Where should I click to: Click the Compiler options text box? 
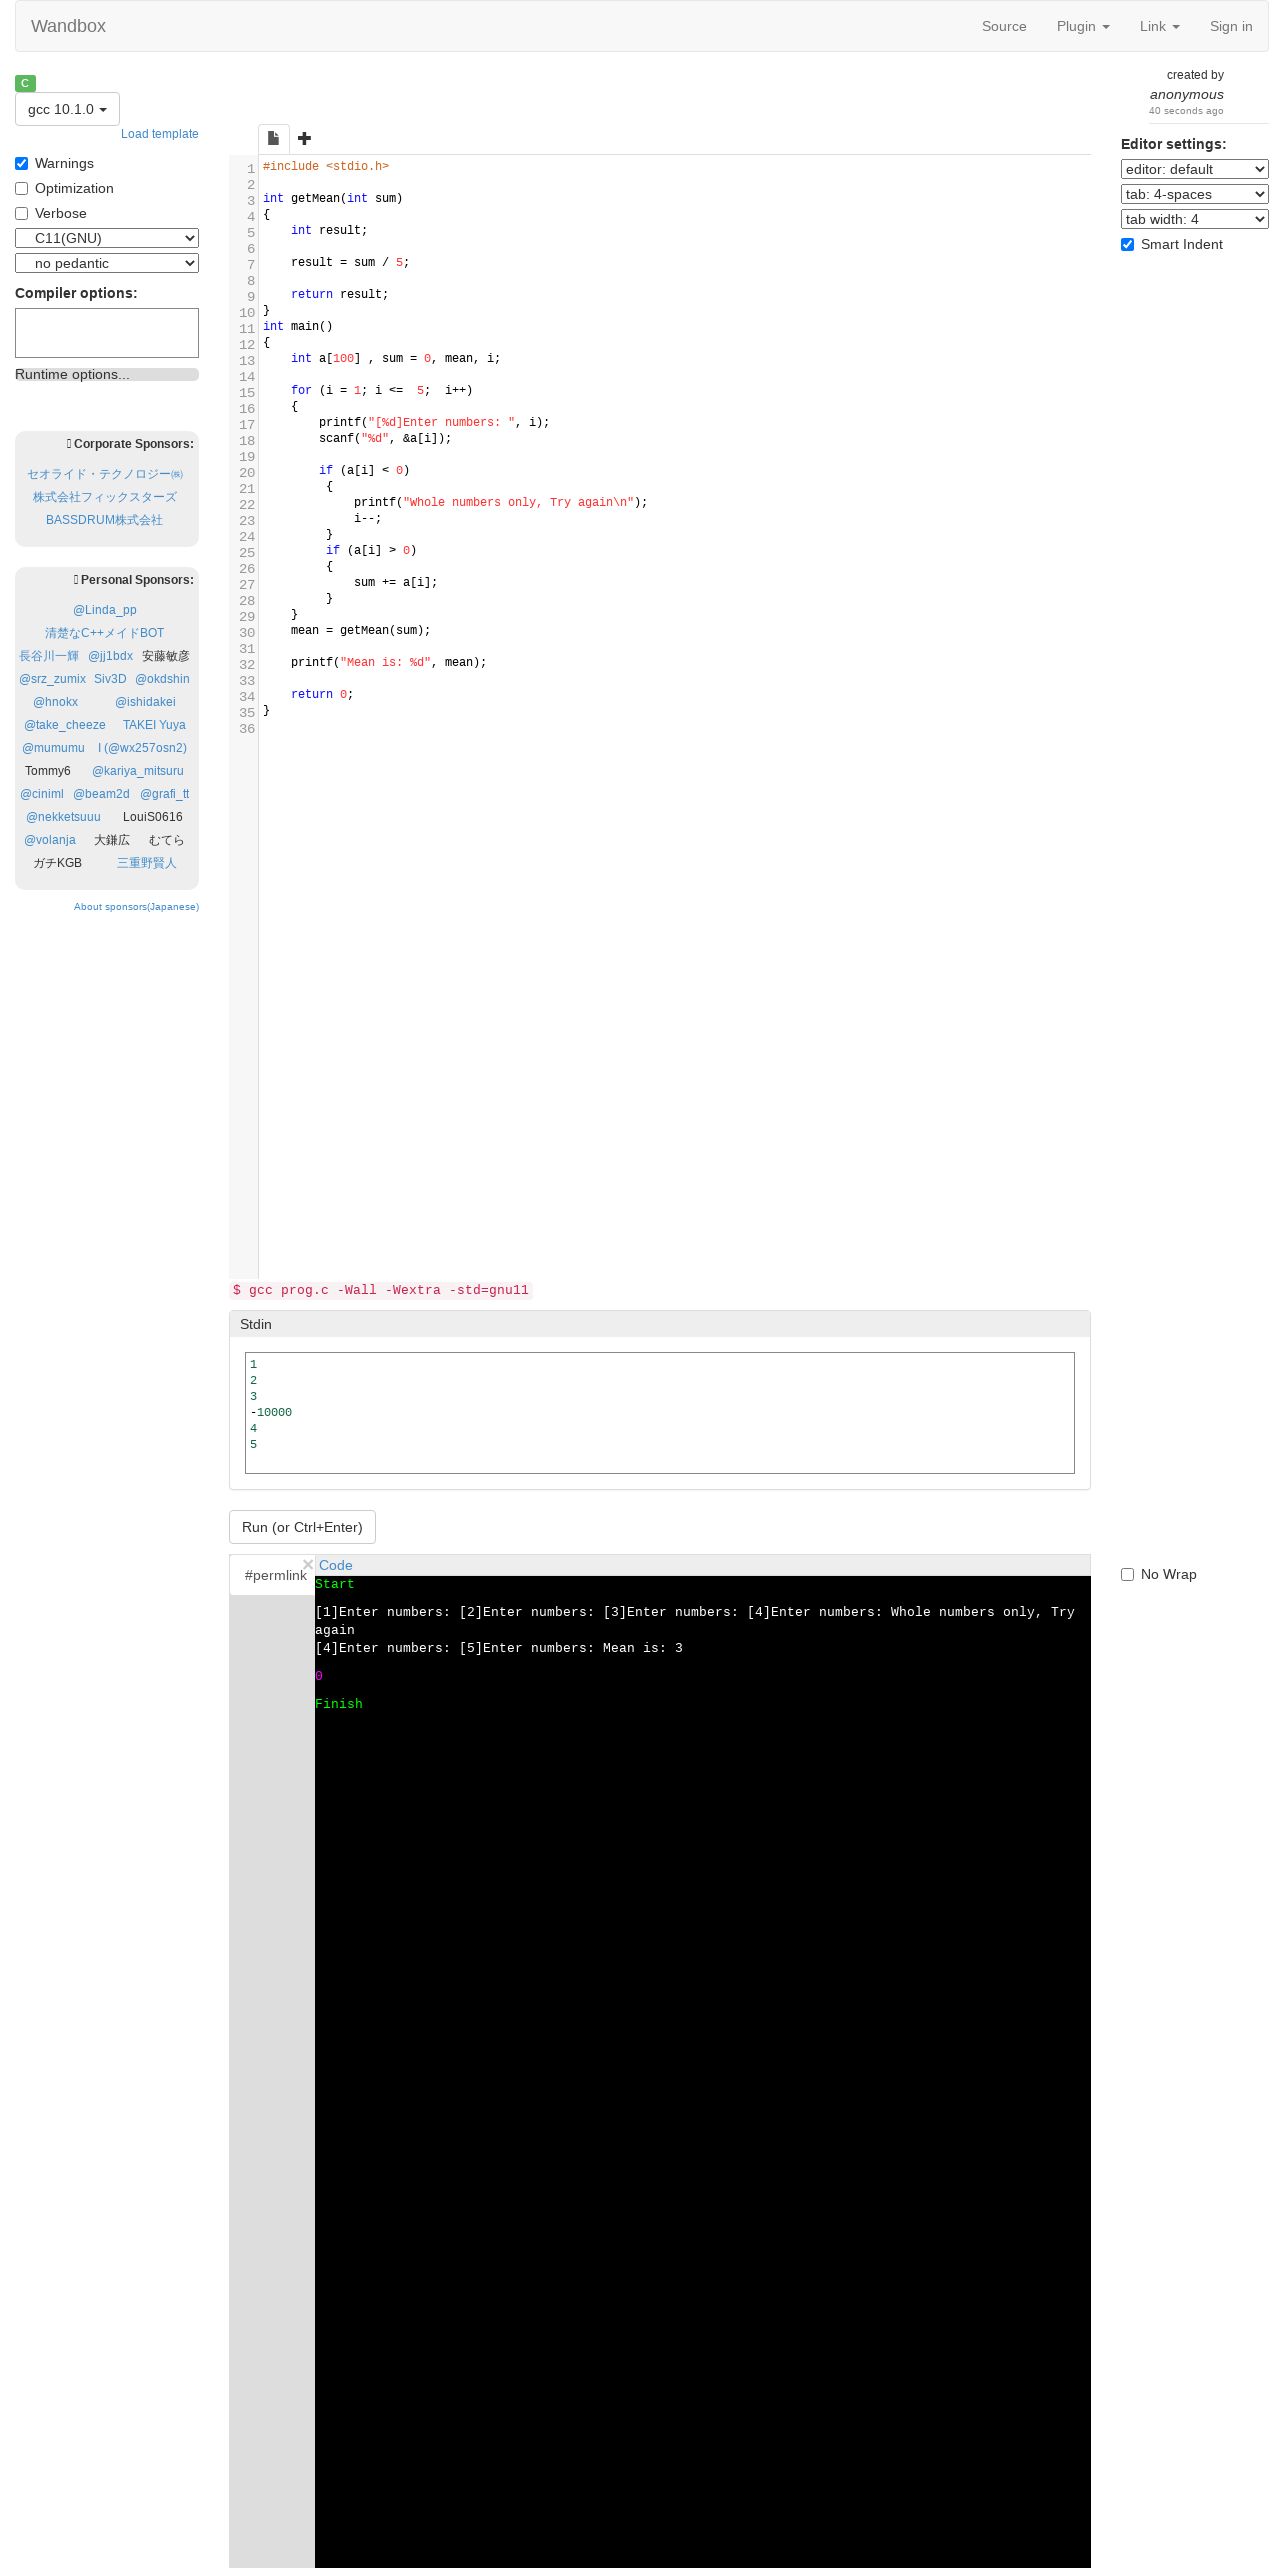click(x=107, y=333)
